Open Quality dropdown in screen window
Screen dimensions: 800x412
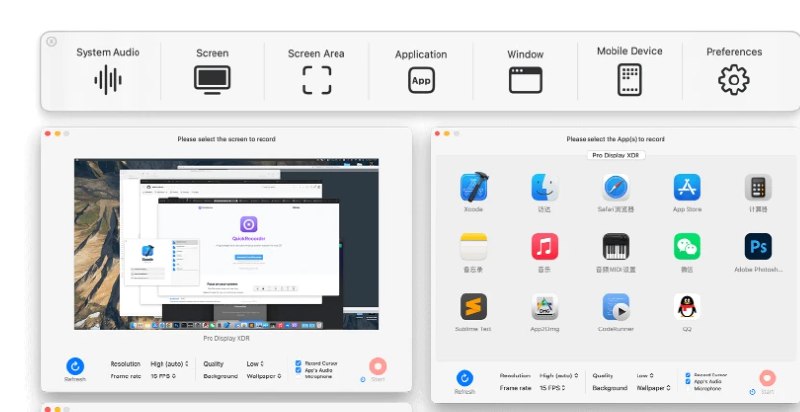pos(255,364)
